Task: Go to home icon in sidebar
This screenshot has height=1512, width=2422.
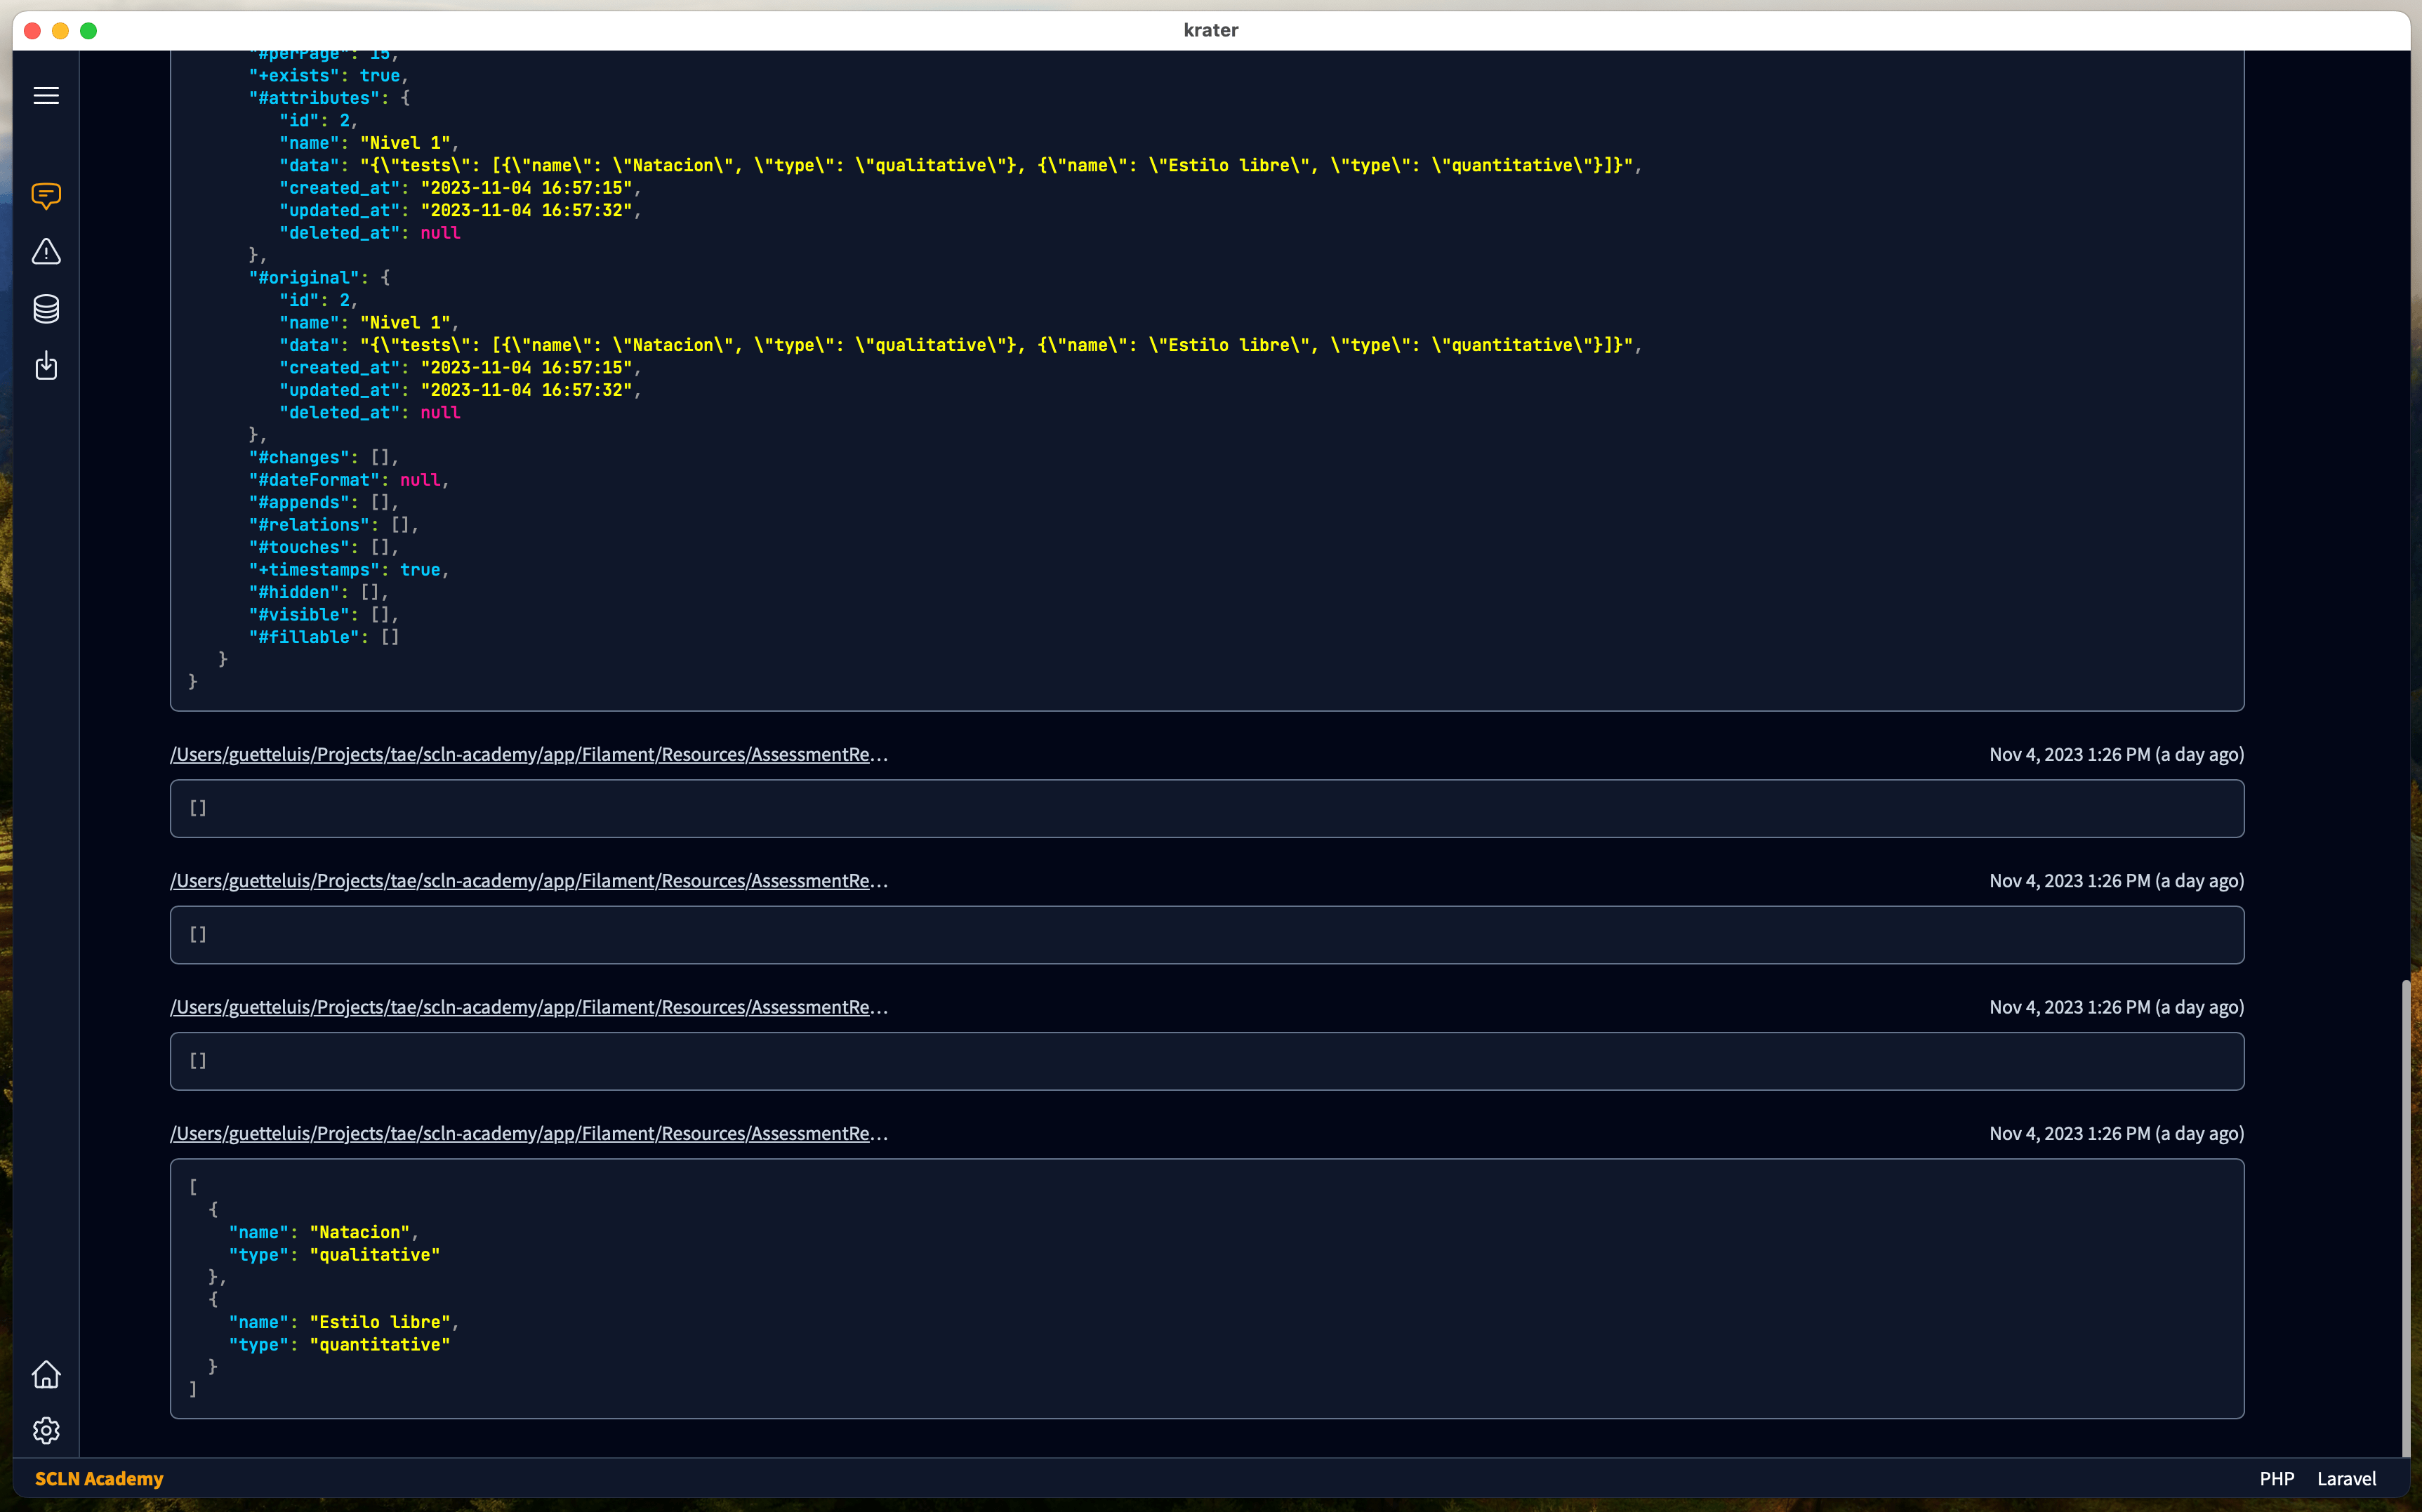Action: 46,1374
